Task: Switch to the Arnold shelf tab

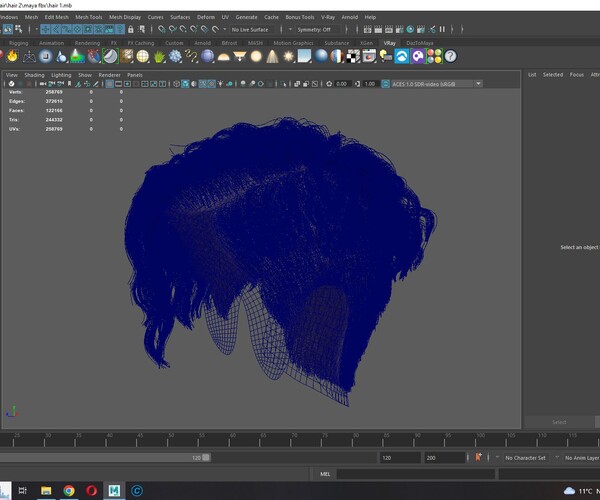Action: [x=202, y=43]
